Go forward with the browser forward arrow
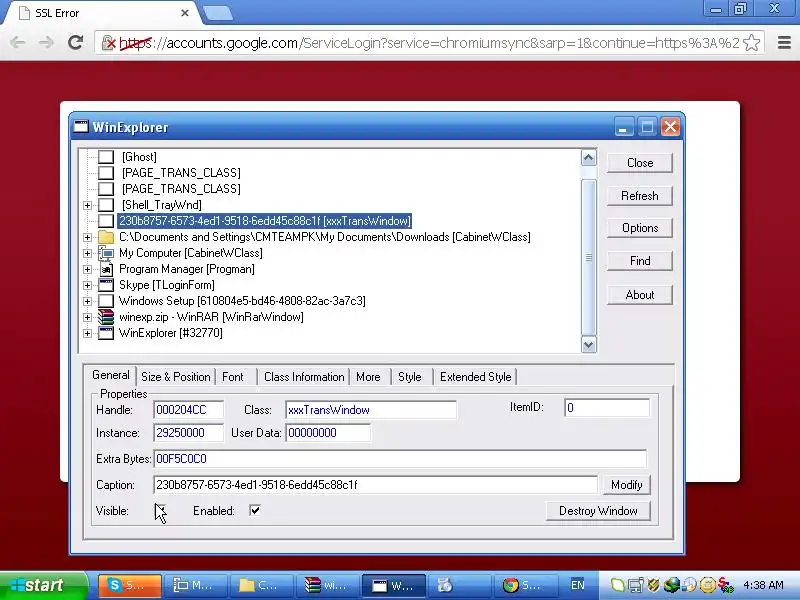Screen dimensions: 800x600 pyautogui.click(x=46, y=42)
